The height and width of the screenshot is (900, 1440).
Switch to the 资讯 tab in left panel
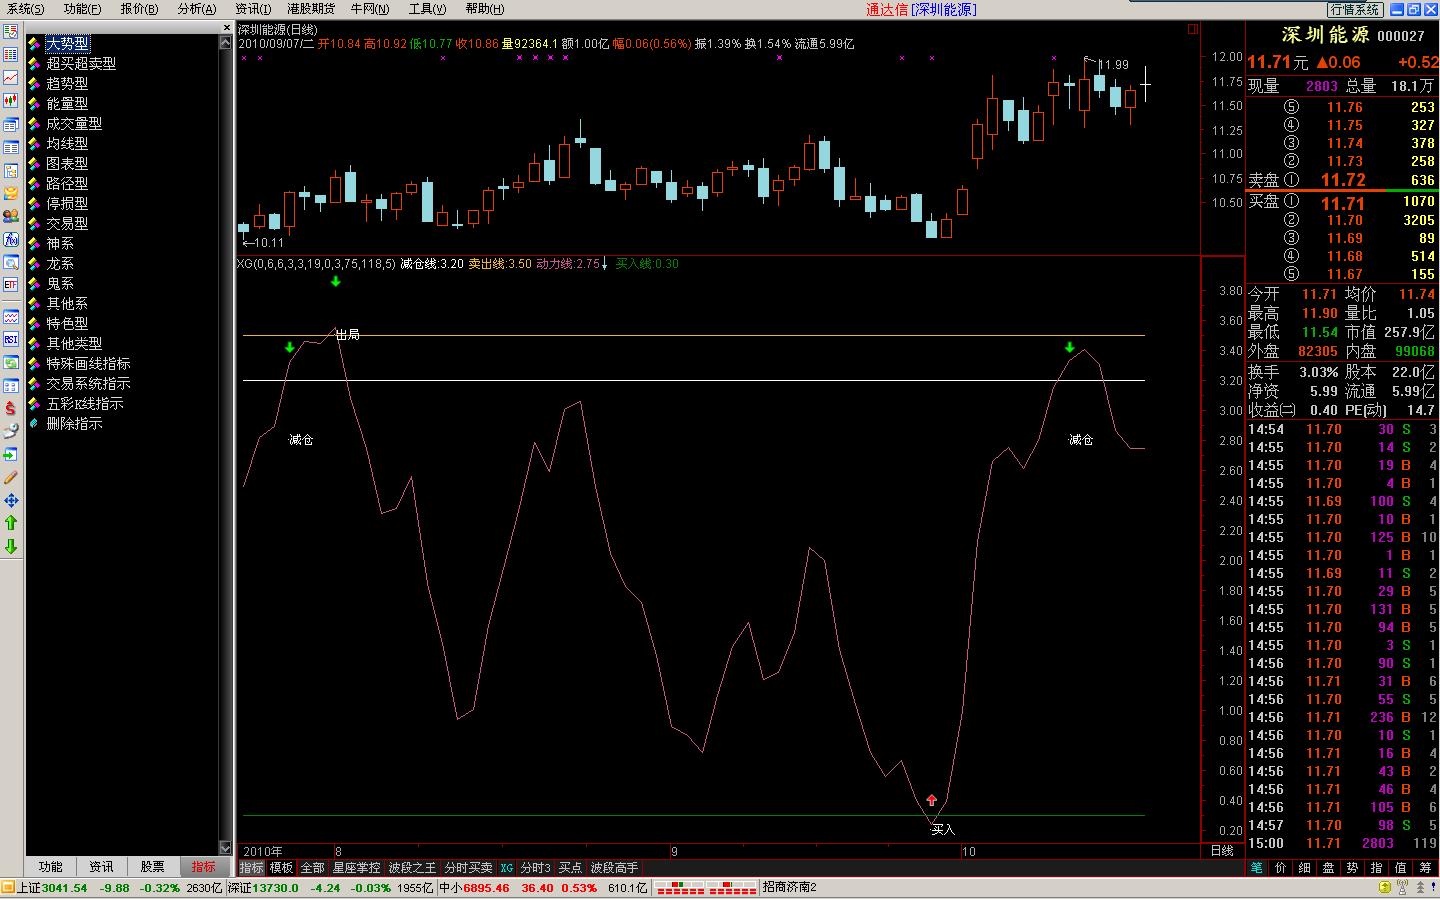(x=102, y=867)
